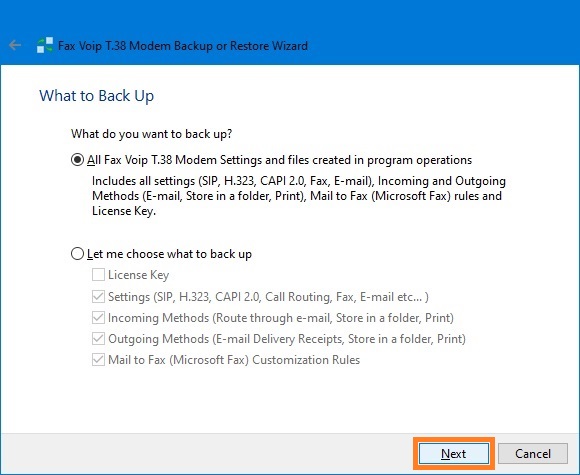This screenshot has height=475, width=580.
Task: Click the Outgoing Methods label text
Action: [x=287, y=339]
